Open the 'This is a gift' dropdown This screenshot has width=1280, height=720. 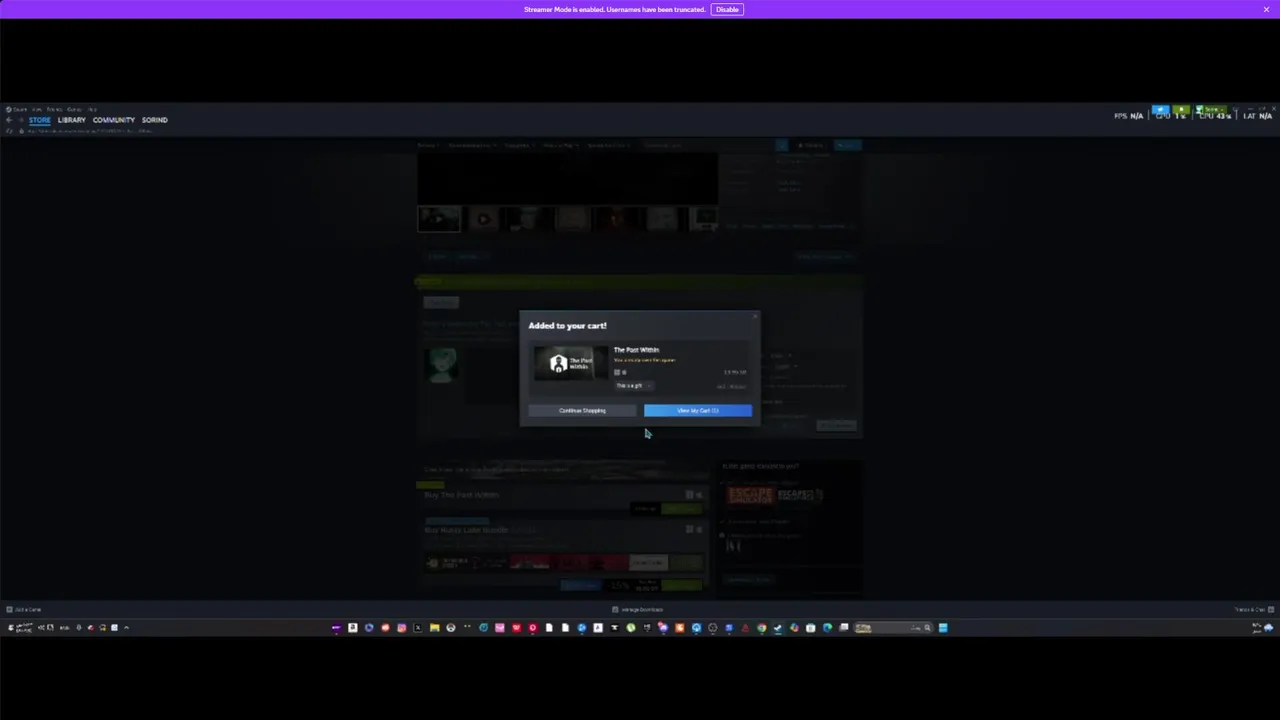coord(633,385)
